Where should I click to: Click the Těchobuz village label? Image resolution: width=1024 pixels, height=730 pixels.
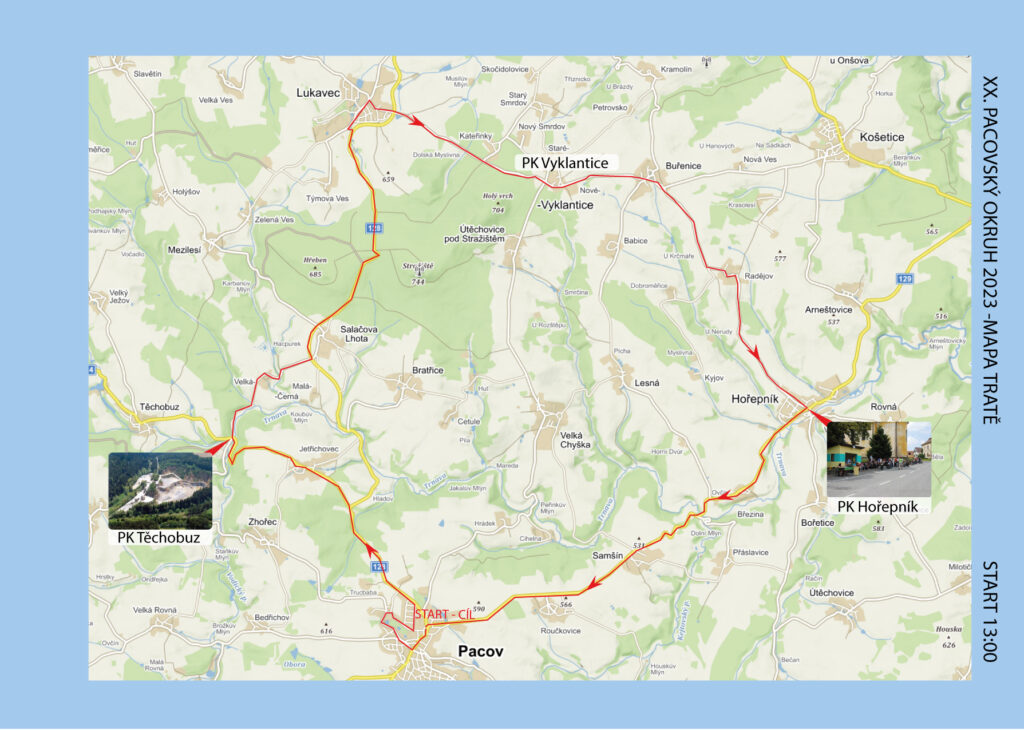(x=159, y=407)
